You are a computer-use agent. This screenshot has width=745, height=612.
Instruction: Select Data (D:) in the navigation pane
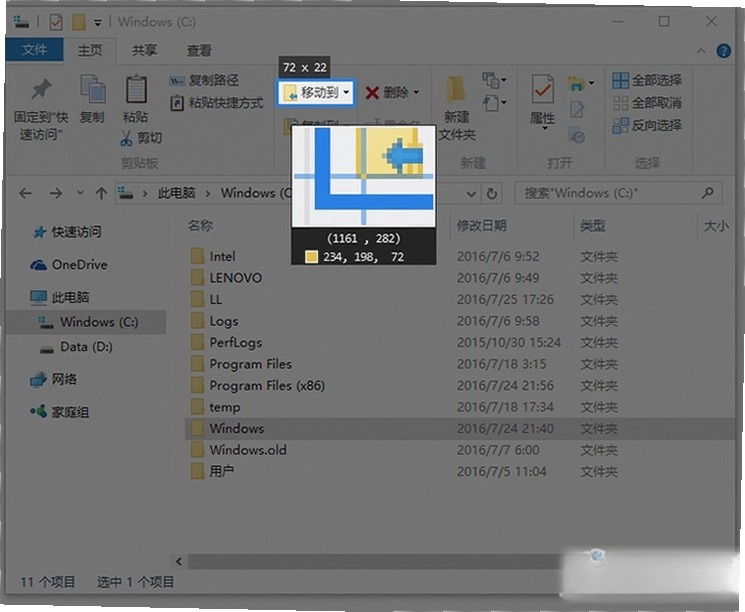click(86, 347)
